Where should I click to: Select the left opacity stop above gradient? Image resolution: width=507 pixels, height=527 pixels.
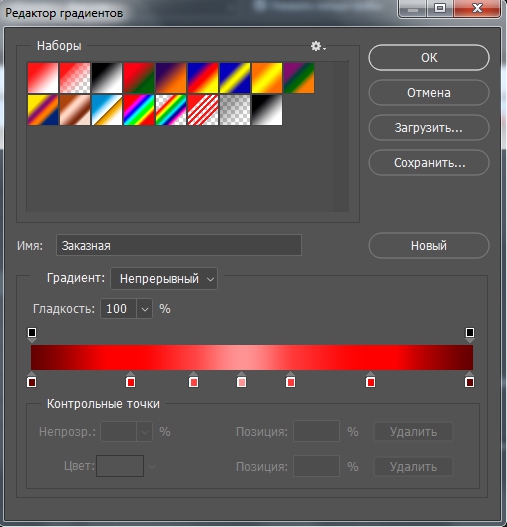[x=32, y=334]
